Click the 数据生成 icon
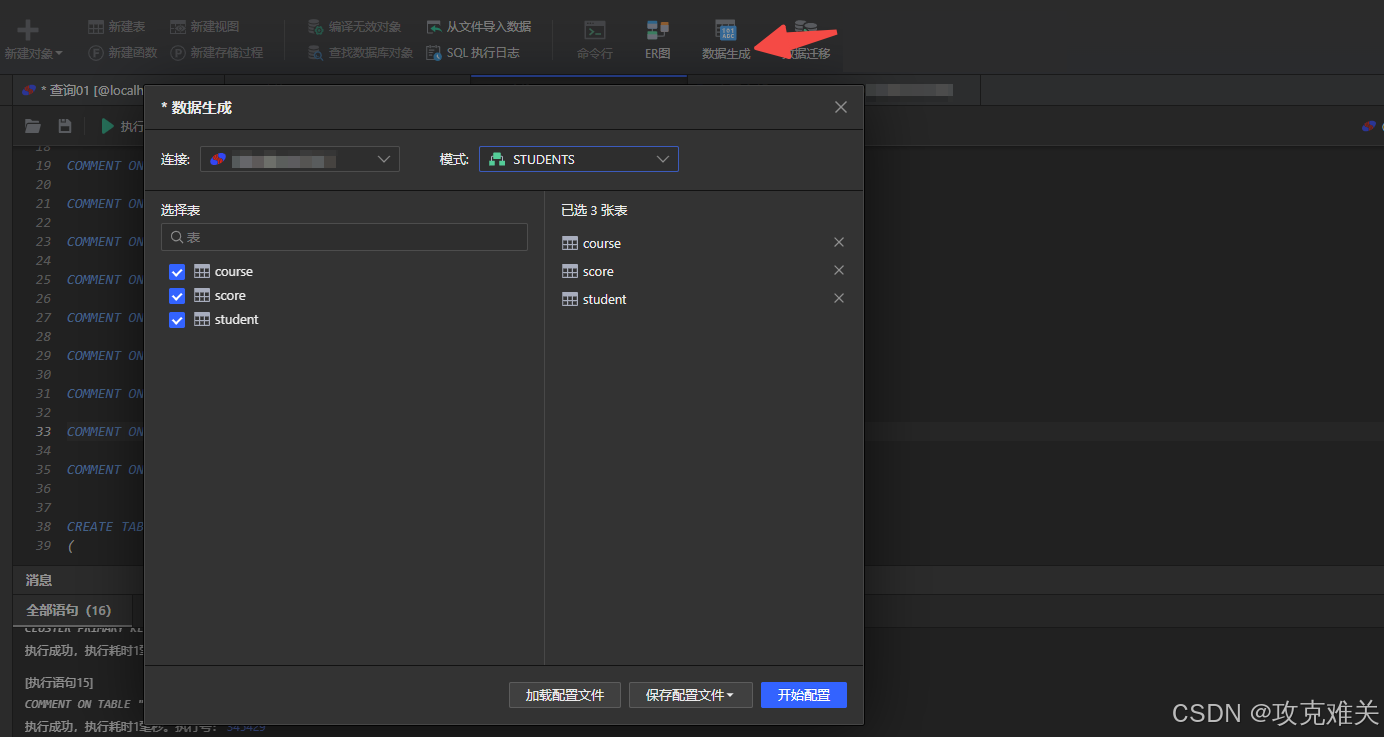 tap(724, 38)
